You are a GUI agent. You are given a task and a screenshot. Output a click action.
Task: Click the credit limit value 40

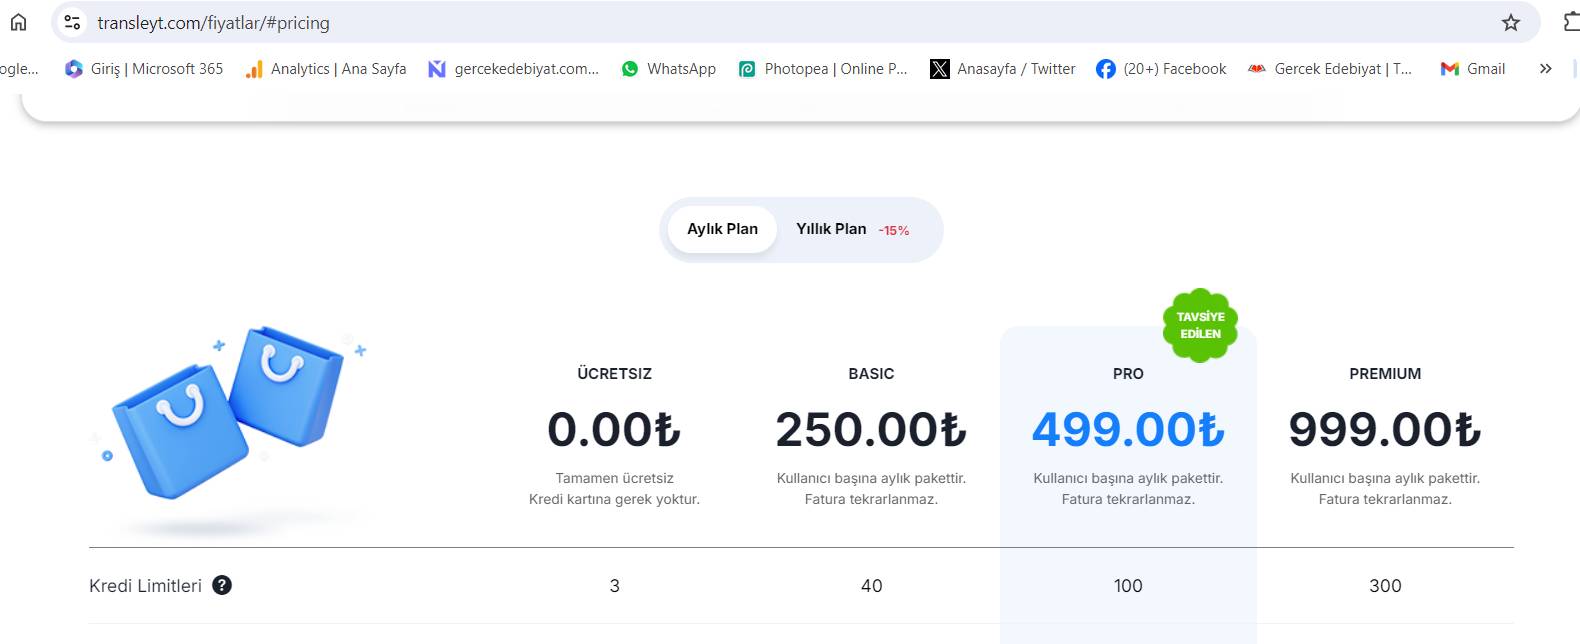point(871,586)
